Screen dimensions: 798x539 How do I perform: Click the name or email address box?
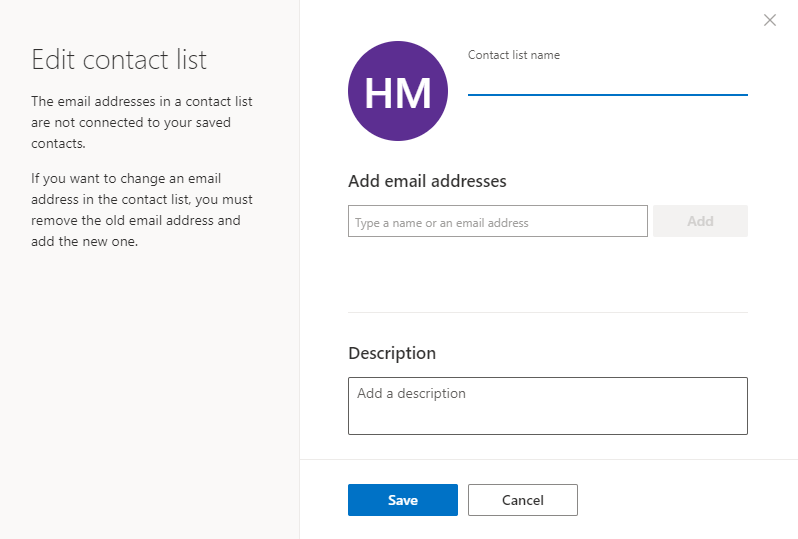pos(498,221)
